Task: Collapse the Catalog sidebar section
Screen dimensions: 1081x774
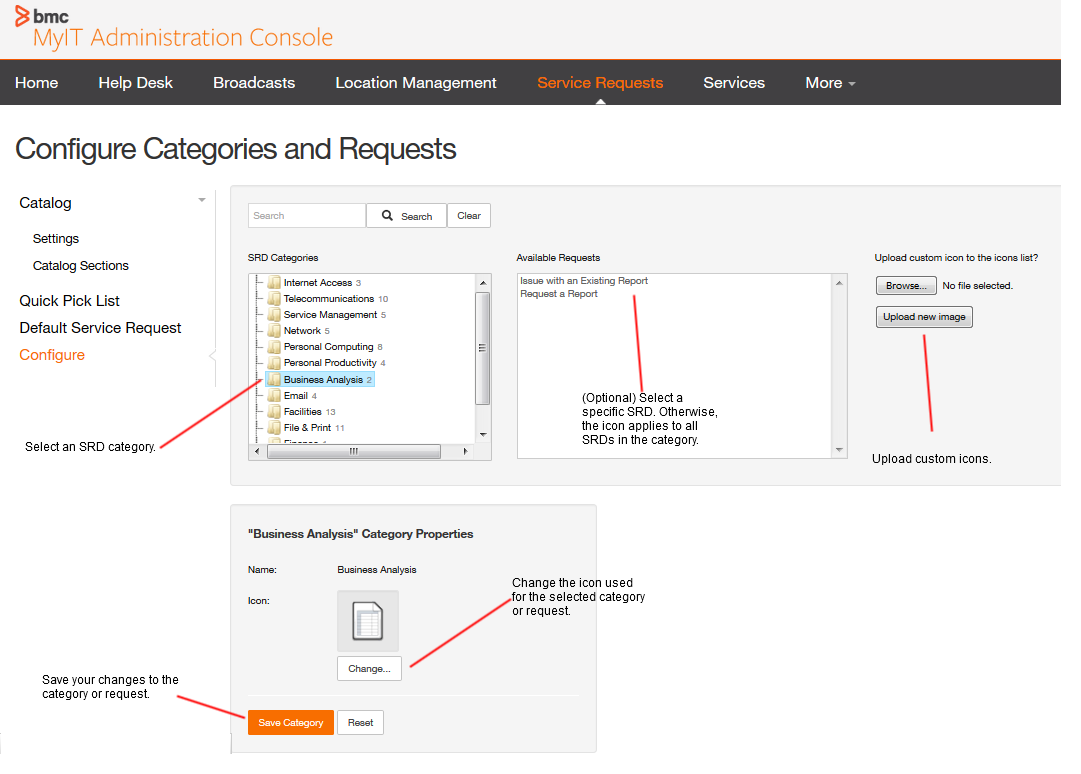Action: pos(201,201)
